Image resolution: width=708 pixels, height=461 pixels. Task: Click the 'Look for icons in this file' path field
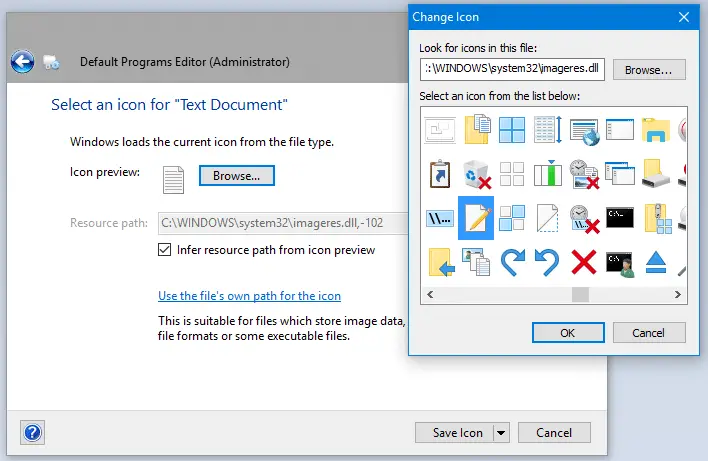512,70
